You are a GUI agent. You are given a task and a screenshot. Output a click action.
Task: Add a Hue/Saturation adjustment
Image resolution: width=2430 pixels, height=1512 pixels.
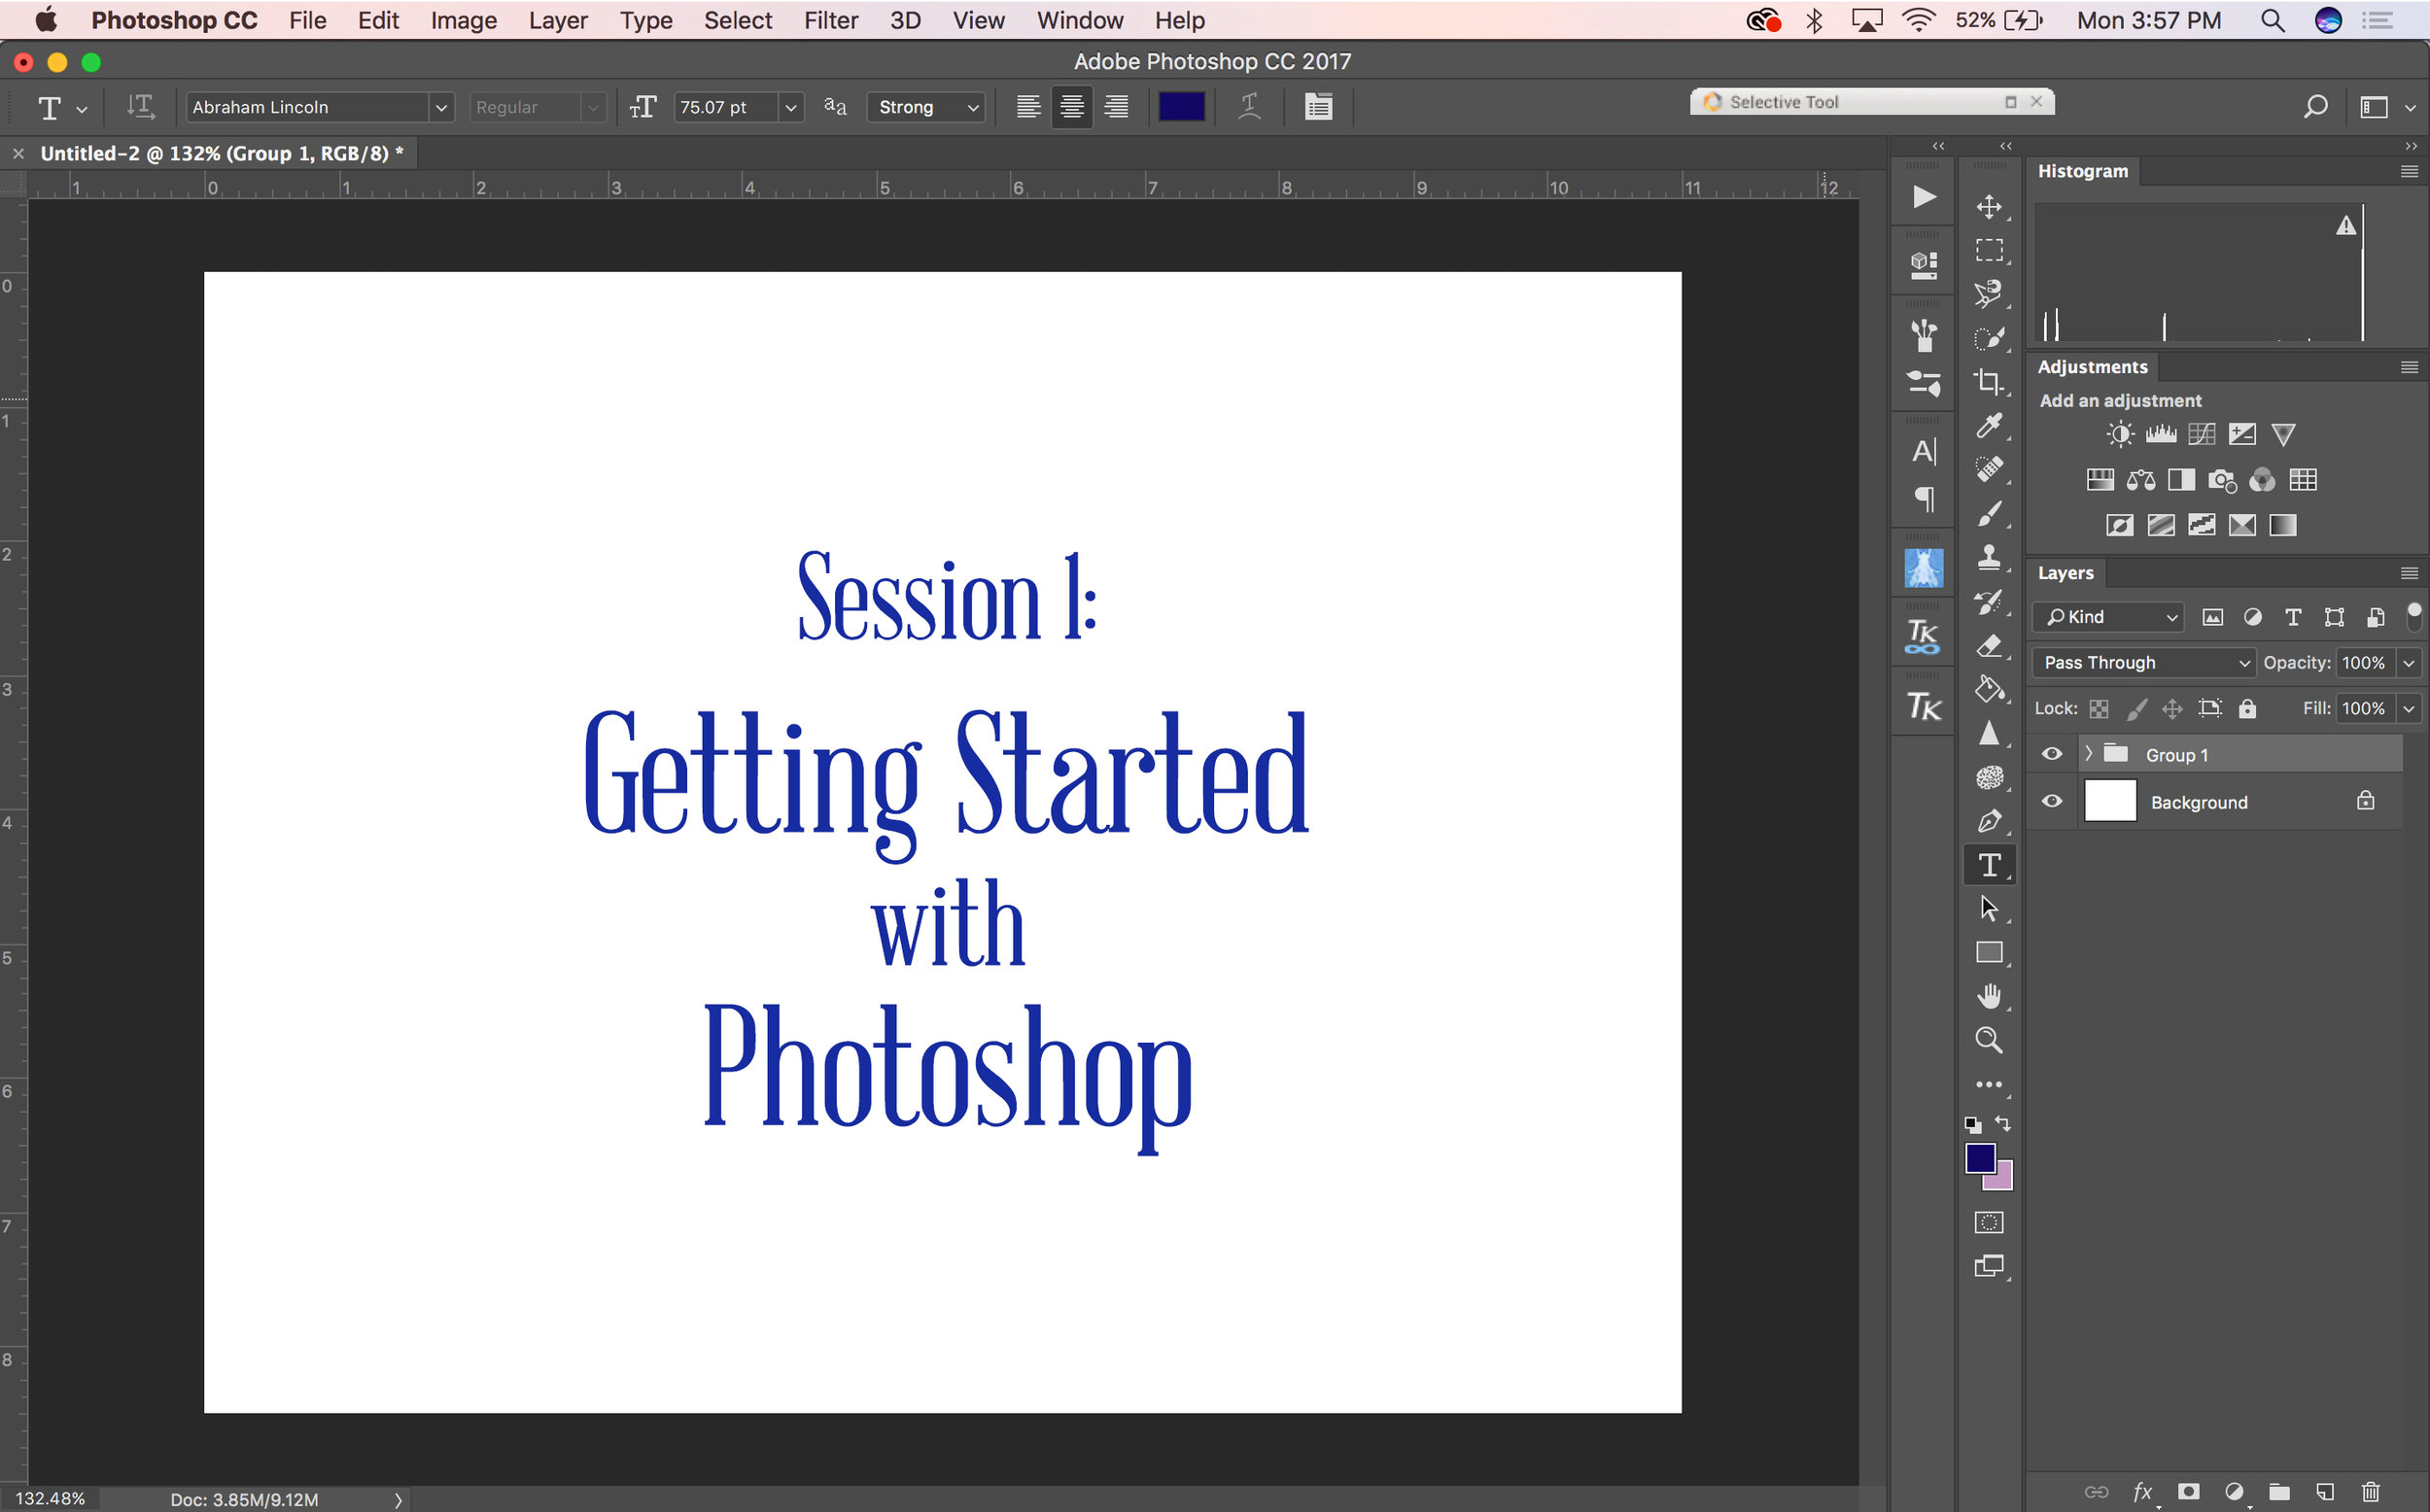(x=2100, y=480)
